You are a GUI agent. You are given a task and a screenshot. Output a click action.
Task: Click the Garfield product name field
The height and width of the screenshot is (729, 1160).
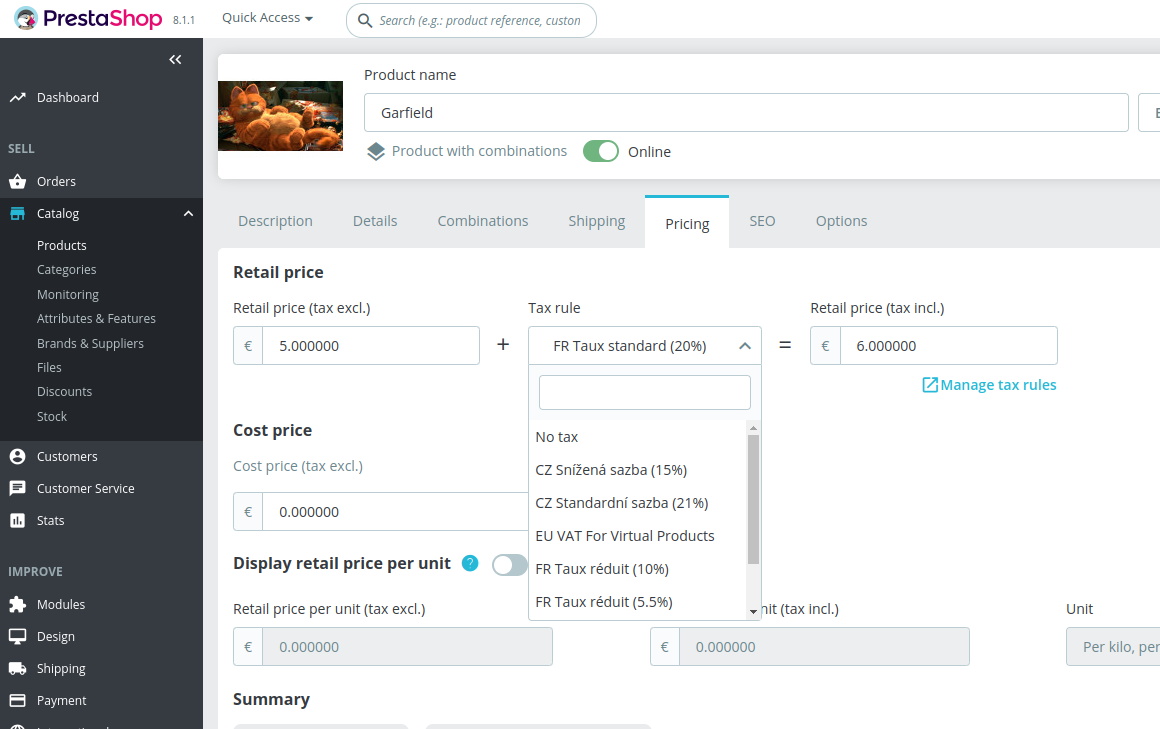tap(745, 112)
